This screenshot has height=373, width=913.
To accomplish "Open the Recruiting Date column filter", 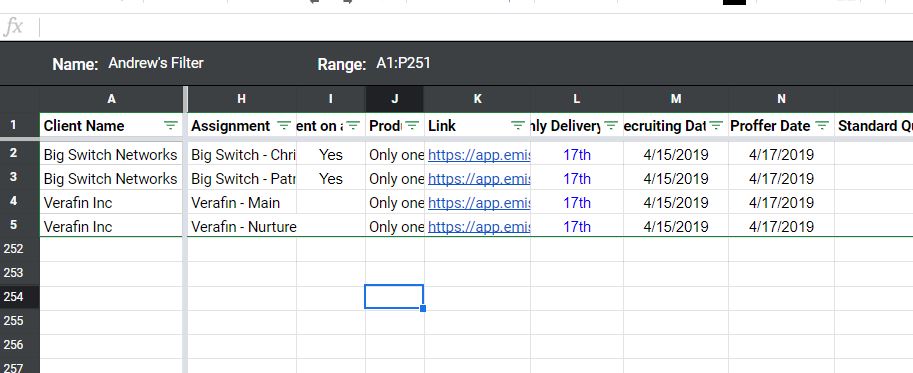I will [x=716, y=126].
